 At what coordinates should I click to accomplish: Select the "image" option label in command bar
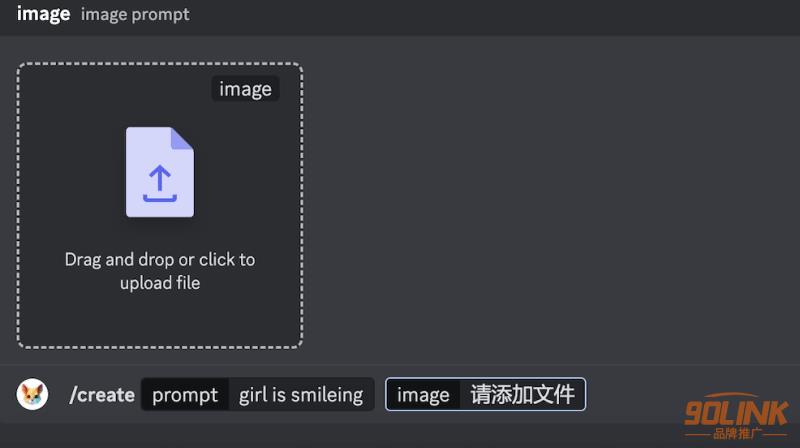click(x=423, y=394)
